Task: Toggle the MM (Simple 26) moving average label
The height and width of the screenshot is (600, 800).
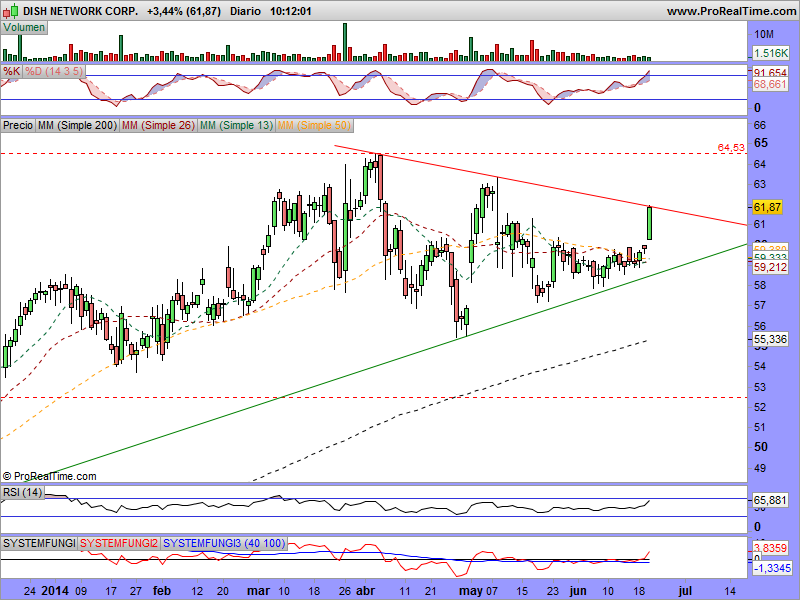Action: [157, 125]
